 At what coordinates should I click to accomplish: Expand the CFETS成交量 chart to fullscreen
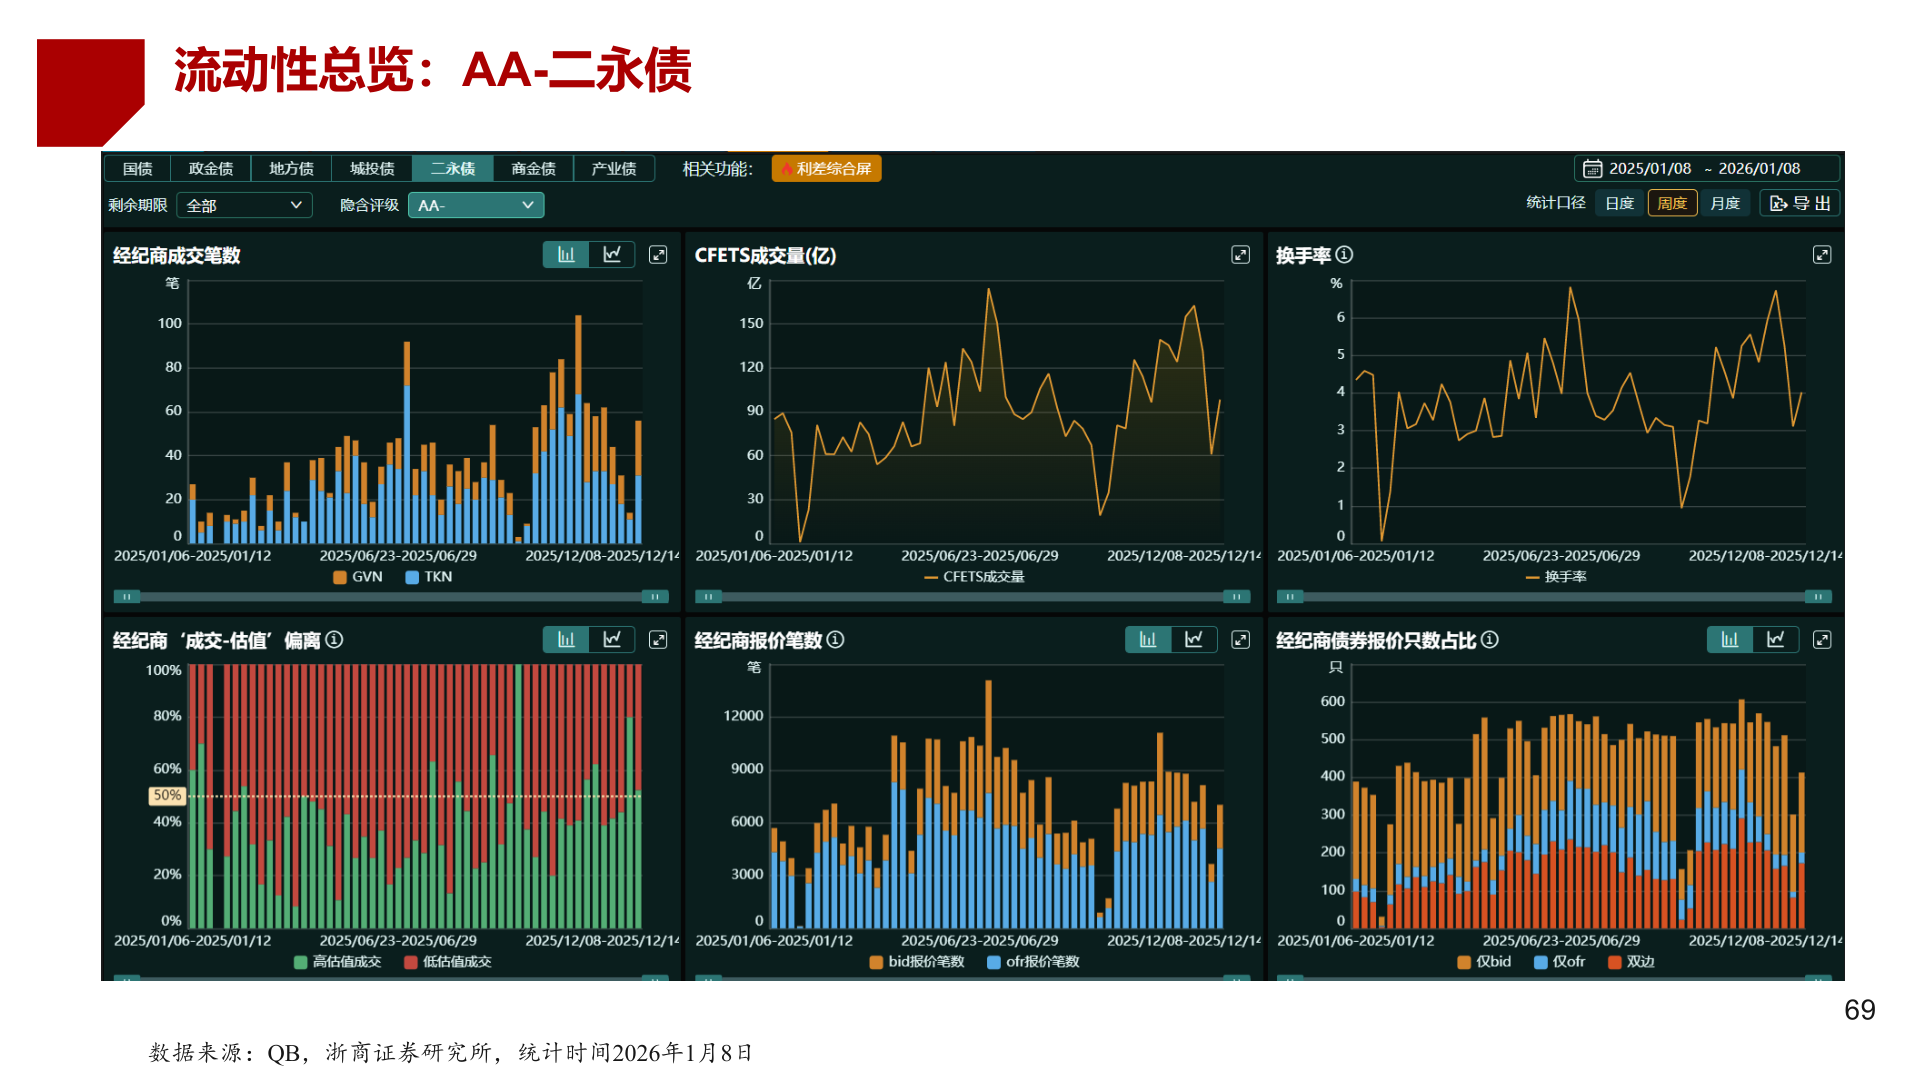coord(1240,255)
